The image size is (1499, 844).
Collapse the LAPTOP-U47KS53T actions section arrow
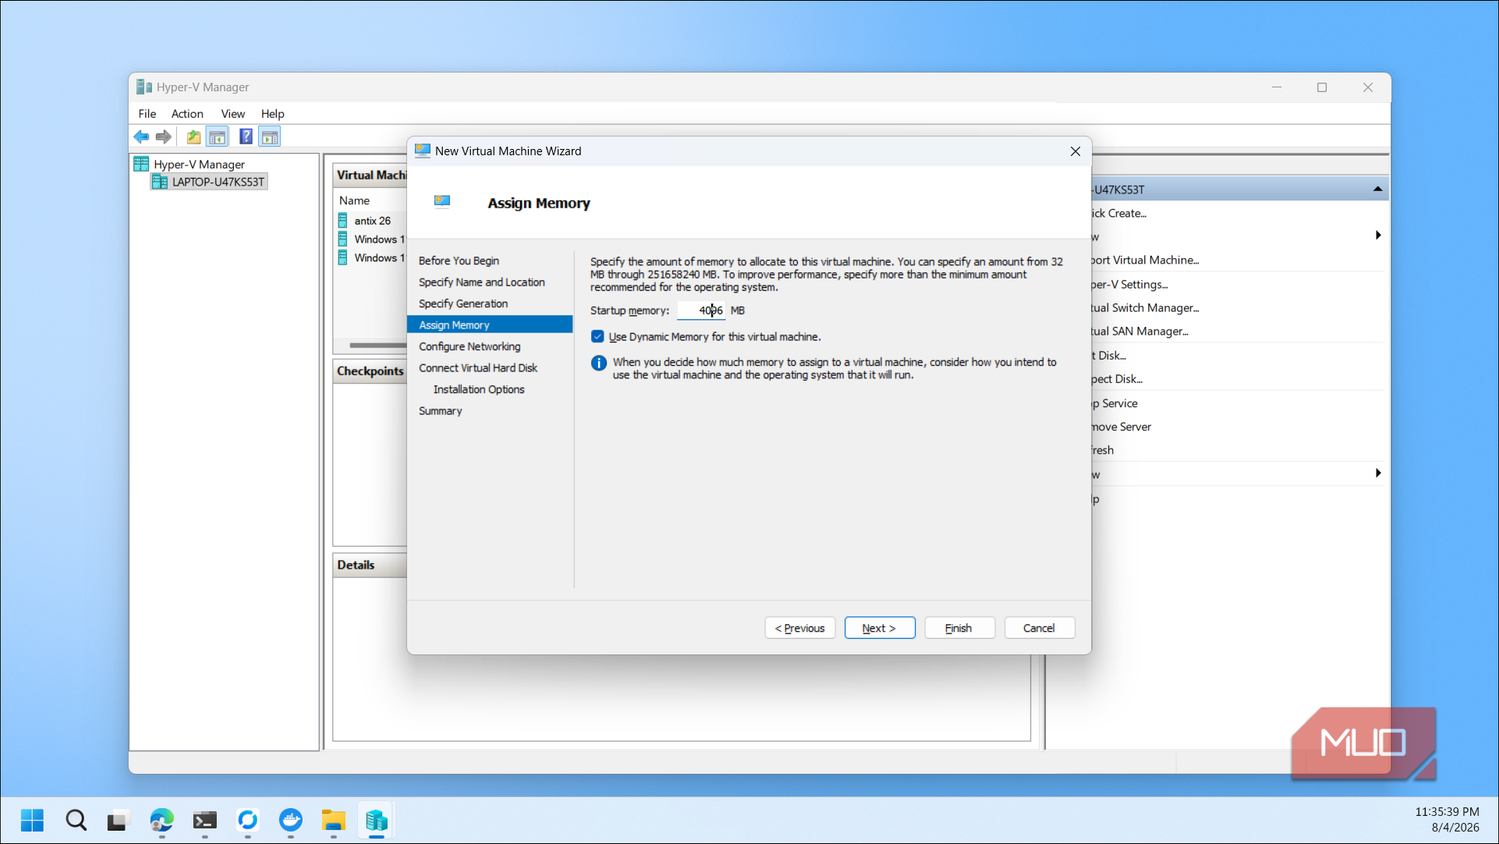point(1378,189)
